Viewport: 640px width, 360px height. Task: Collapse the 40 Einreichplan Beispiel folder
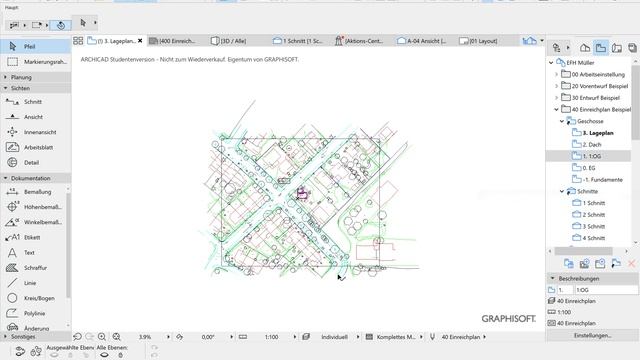(x=556, y=109)
